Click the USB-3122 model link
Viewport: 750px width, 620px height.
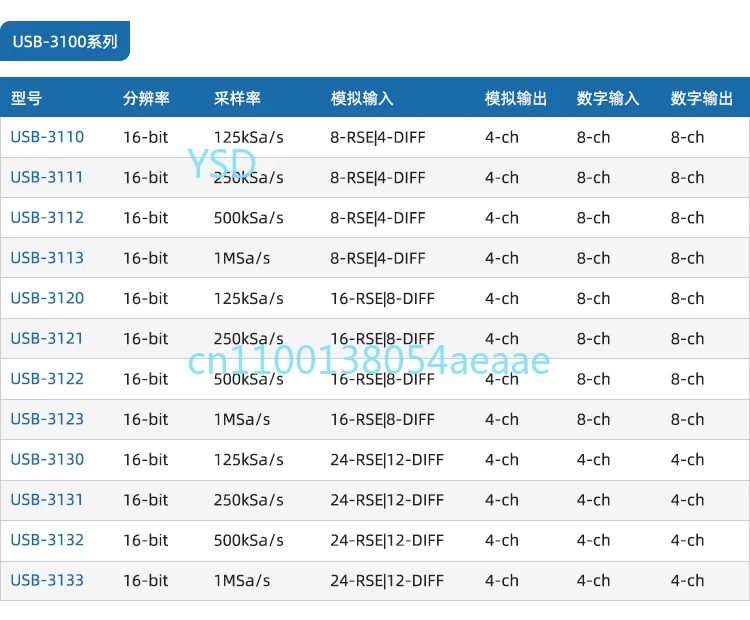[x=47, y=379]
